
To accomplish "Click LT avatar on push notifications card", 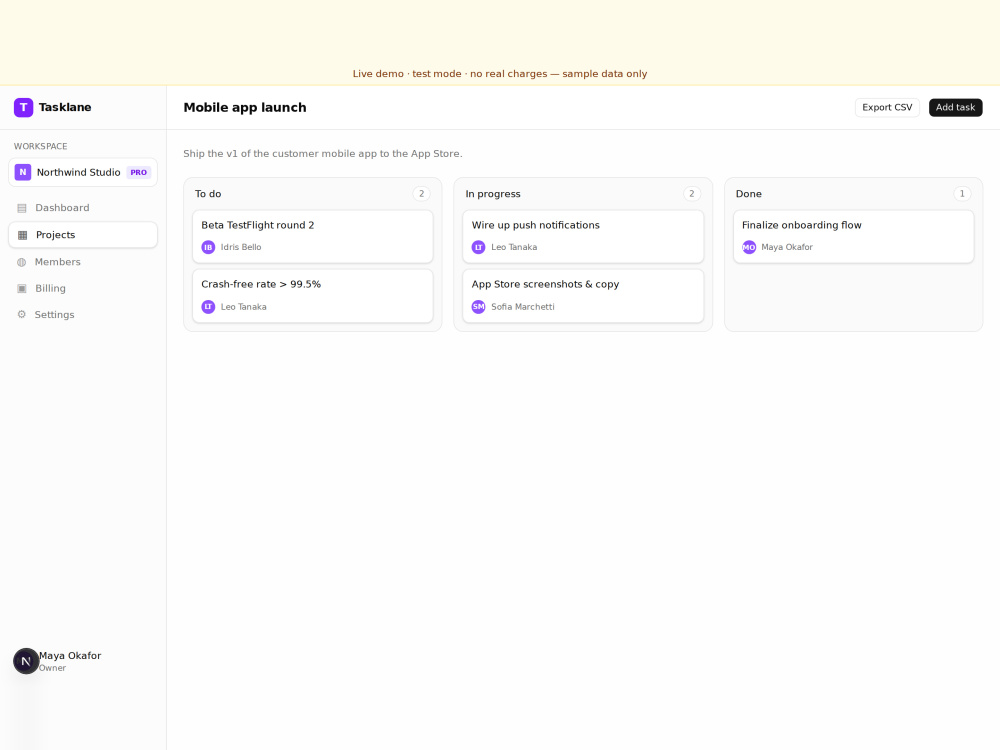I will tap(478, 247).
